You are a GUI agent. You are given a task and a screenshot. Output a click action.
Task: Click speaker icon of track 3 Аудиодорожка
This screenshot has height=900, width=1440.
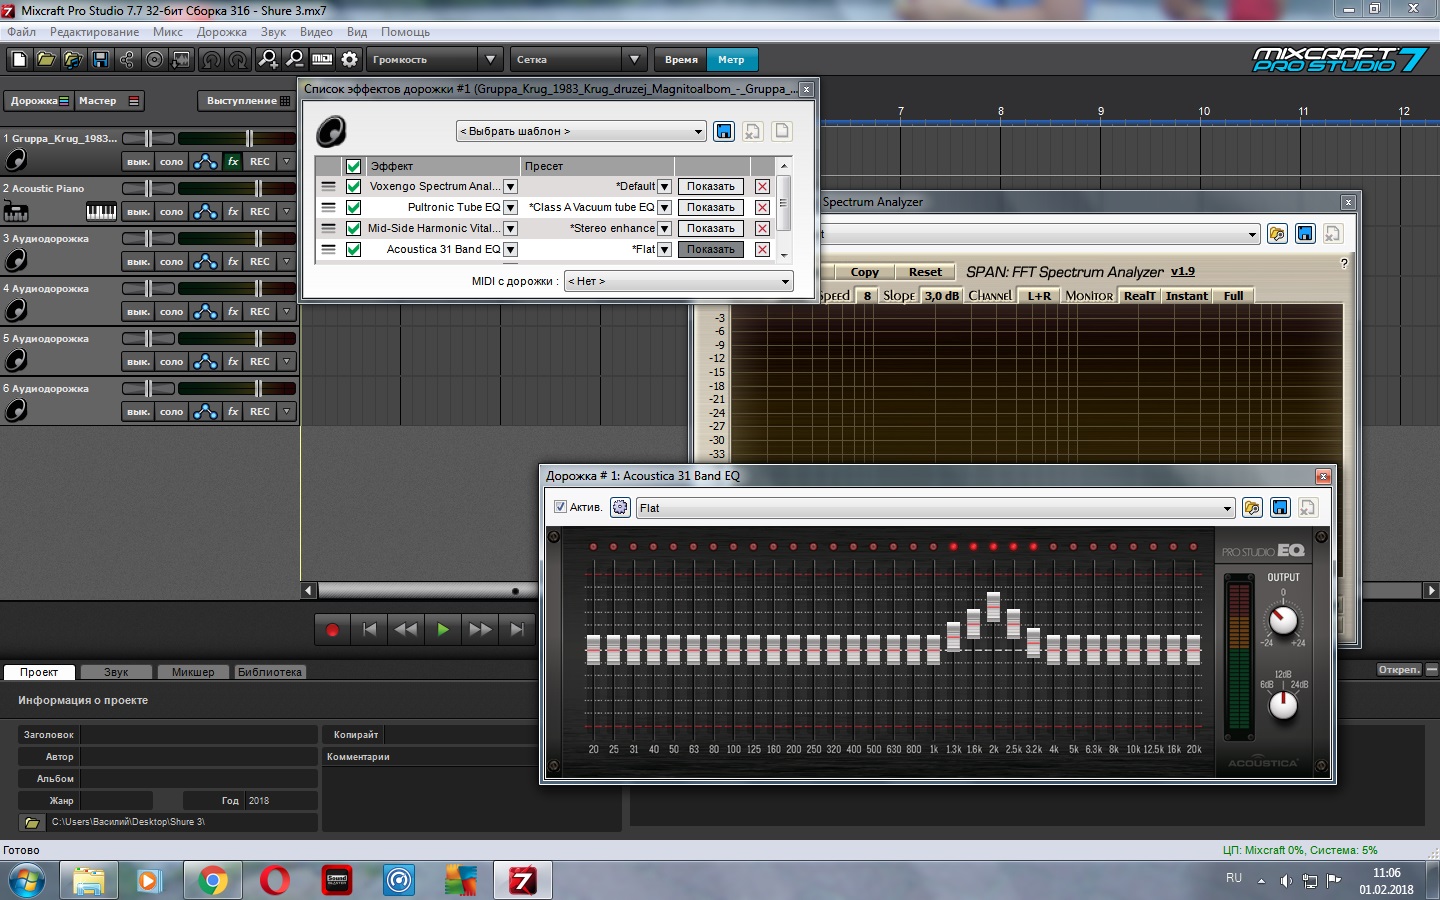click(x=16, y=261)
